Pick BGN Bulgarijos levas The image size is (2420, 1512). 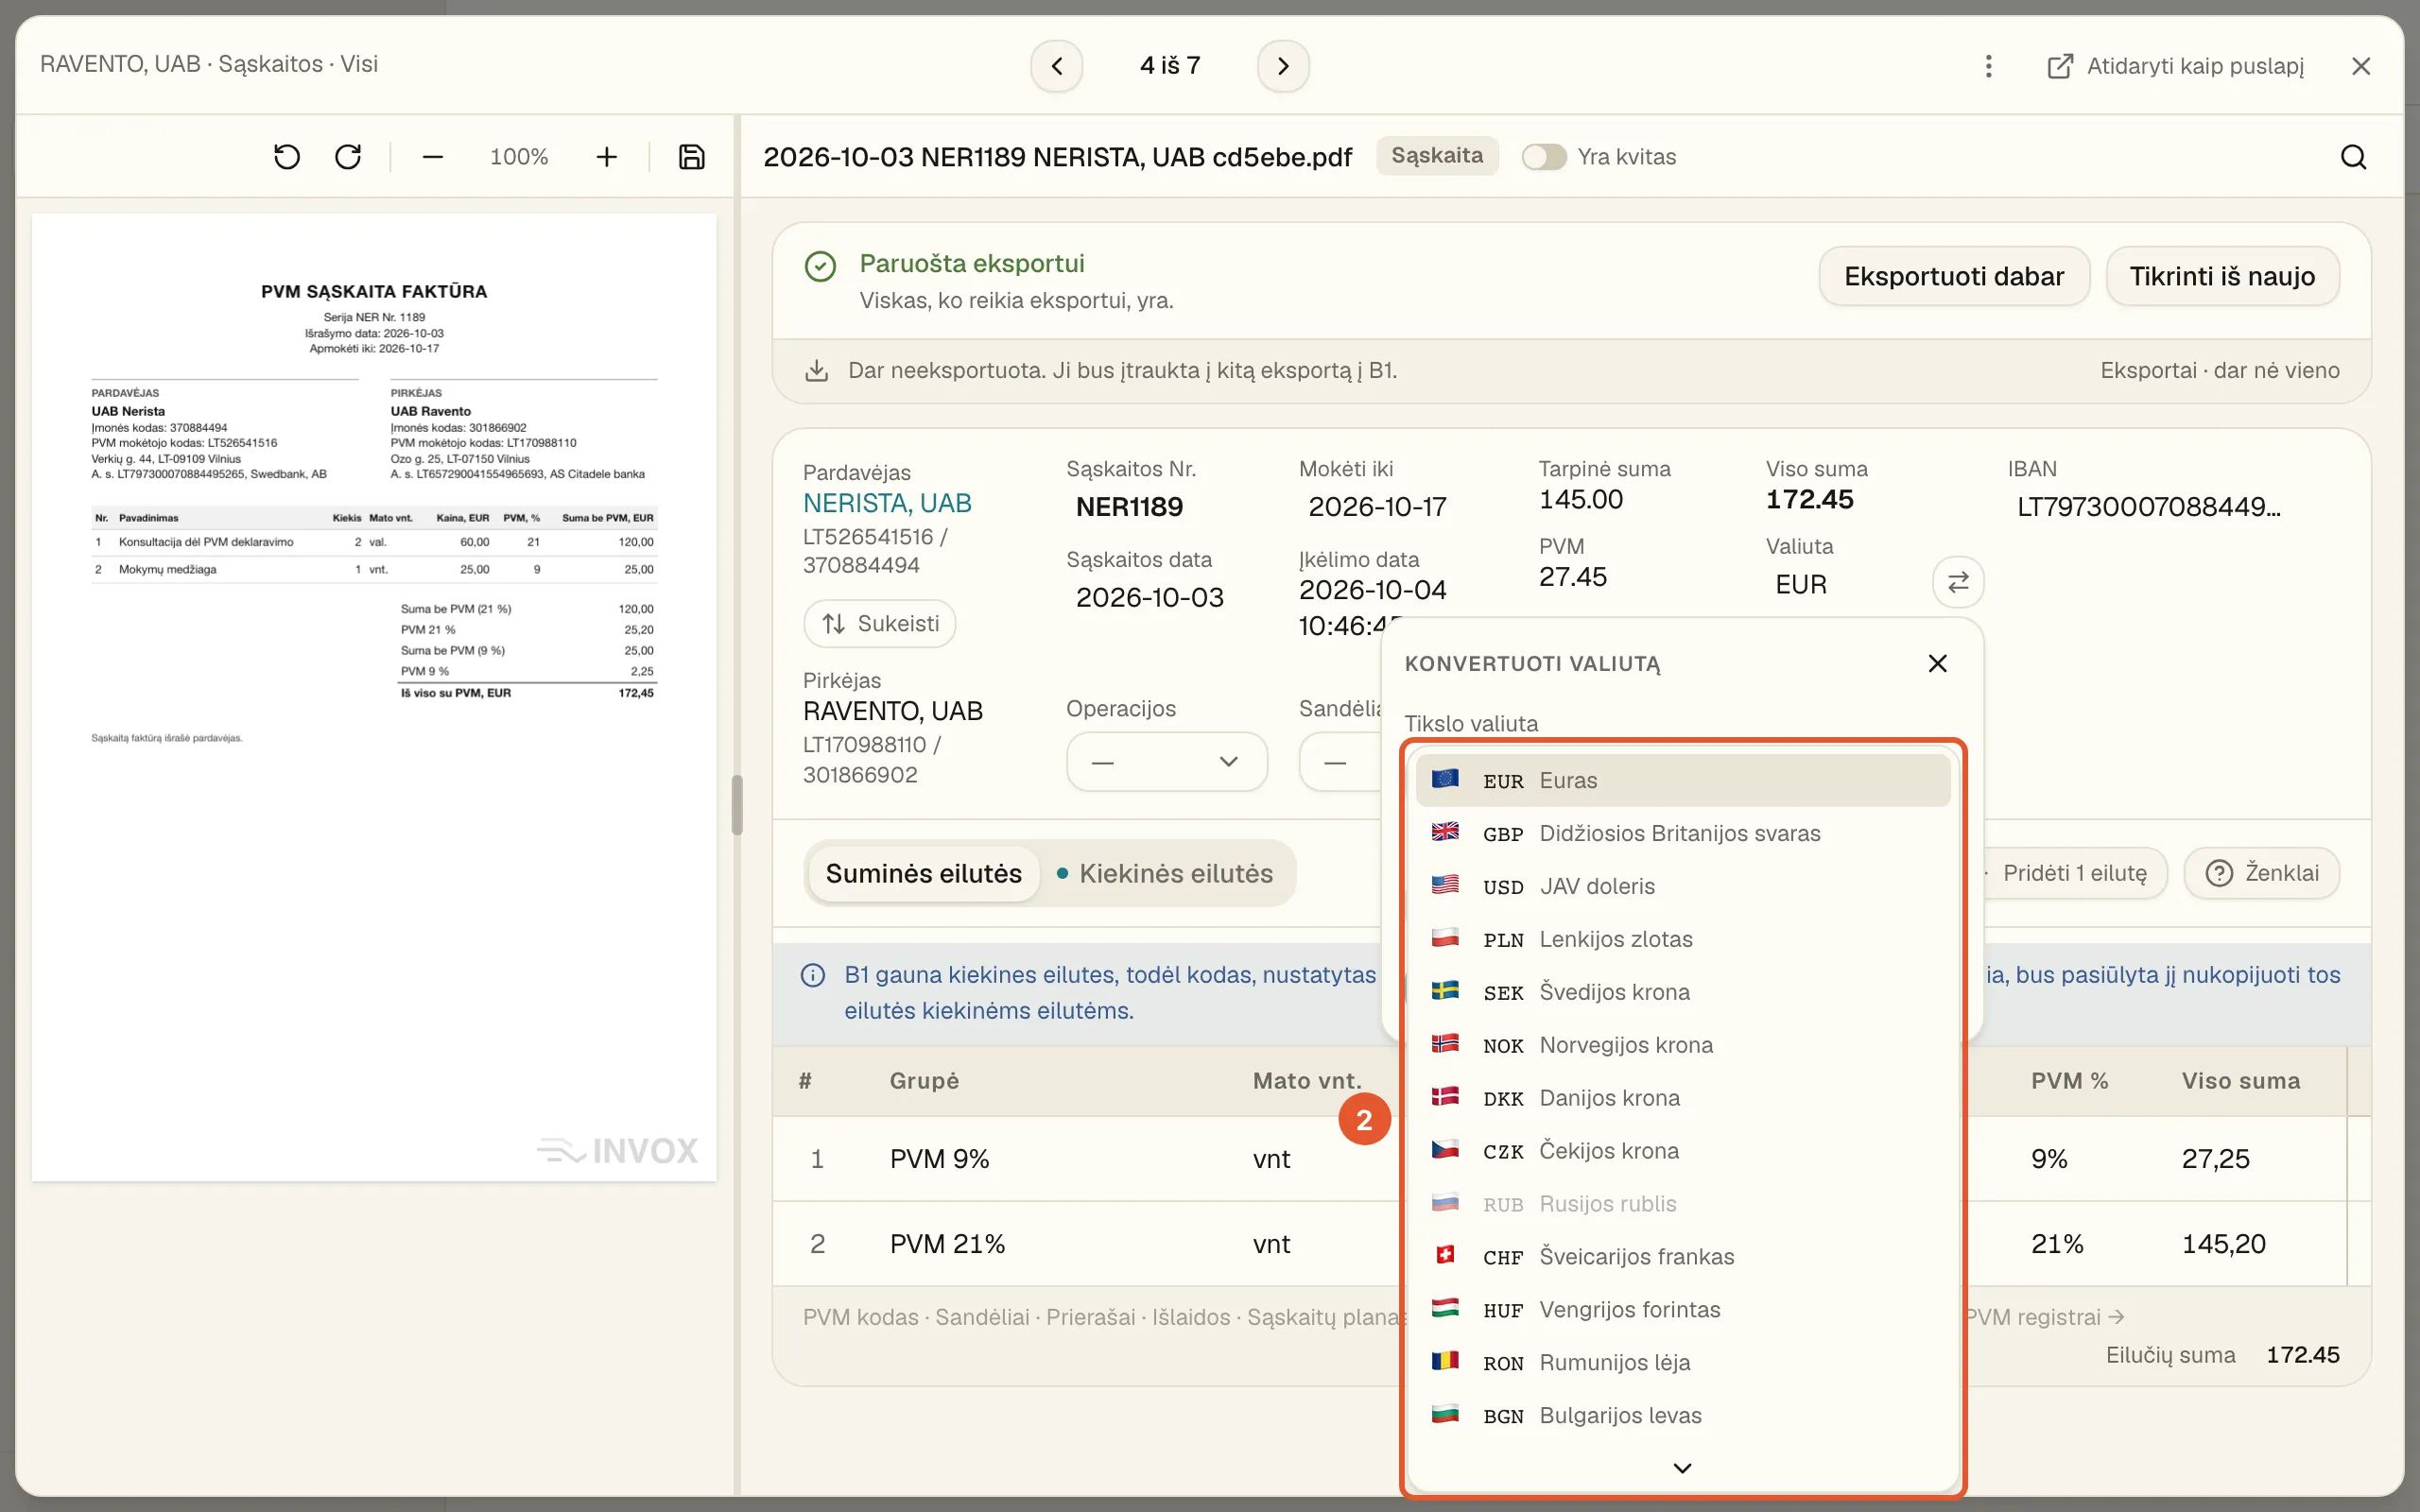(x=1683, y=1416)
